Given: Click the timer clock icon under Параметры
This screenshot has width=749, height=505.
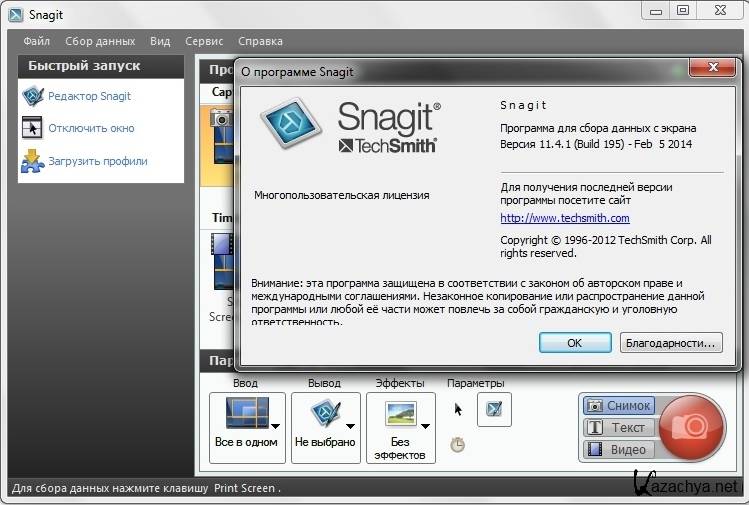Looking at the screenshot, I should tap(458, 445).
